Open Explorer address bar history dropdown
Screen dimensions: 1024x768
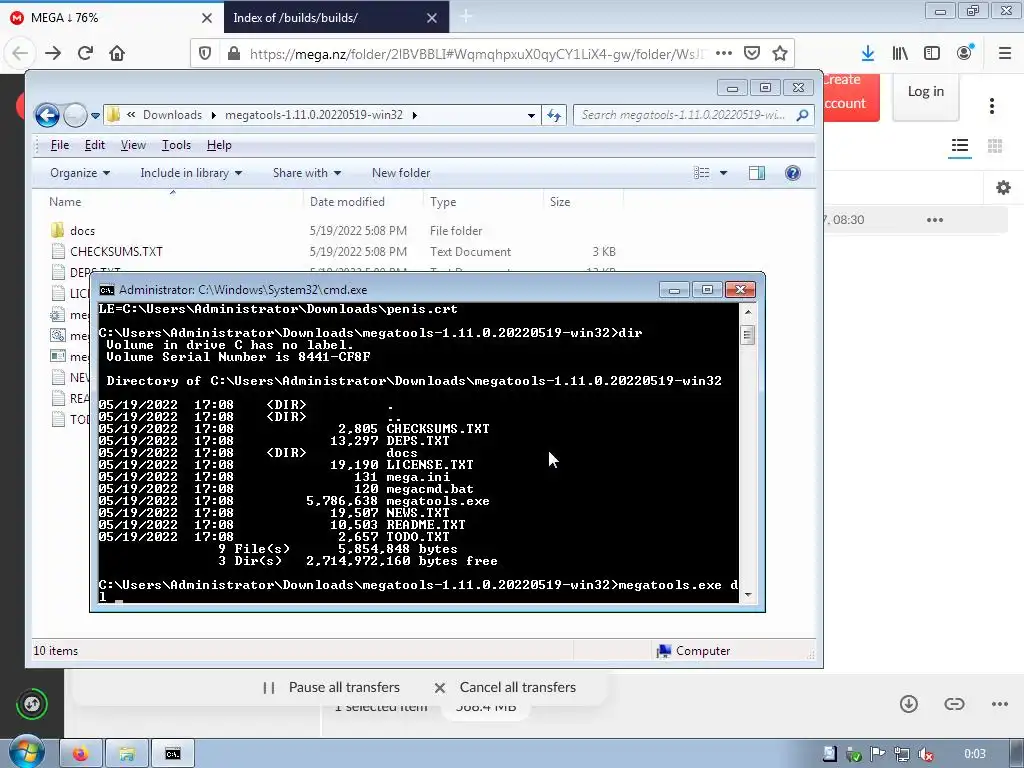click(x=532, y=116)
